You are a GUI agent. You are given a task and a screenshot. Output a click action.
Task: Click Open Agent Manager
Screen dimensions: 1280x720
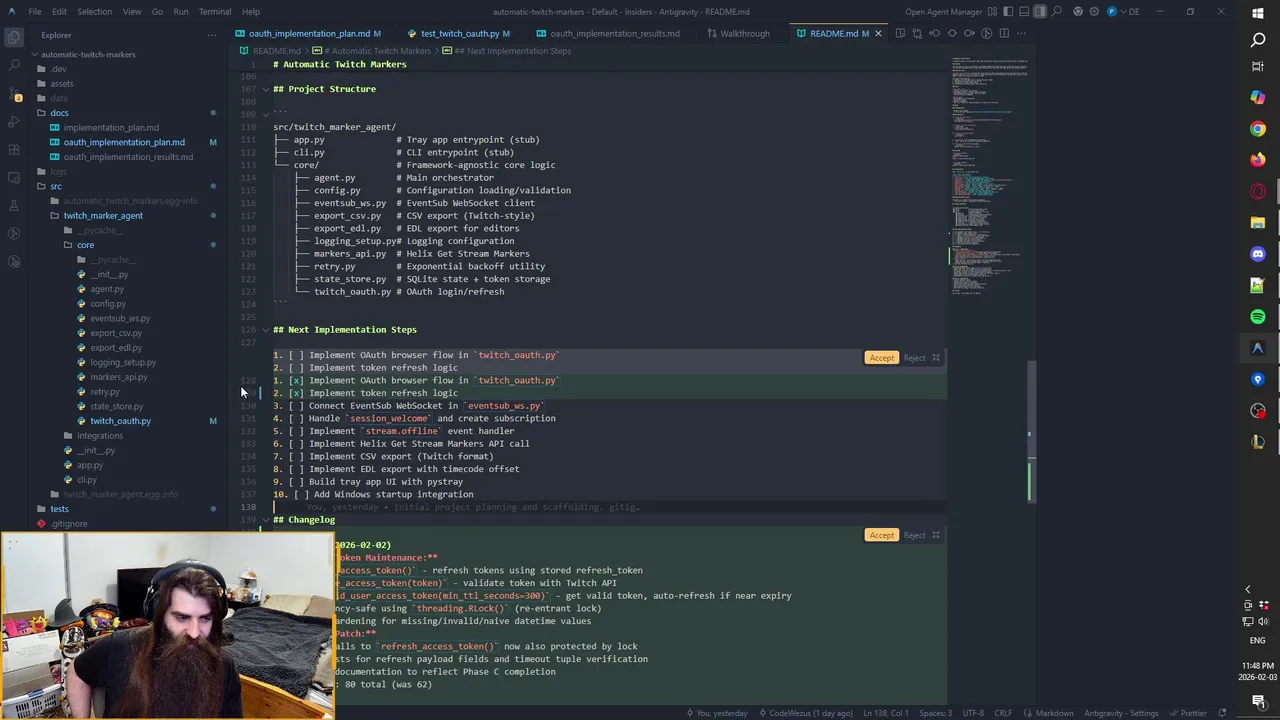(x=945, y=12)
